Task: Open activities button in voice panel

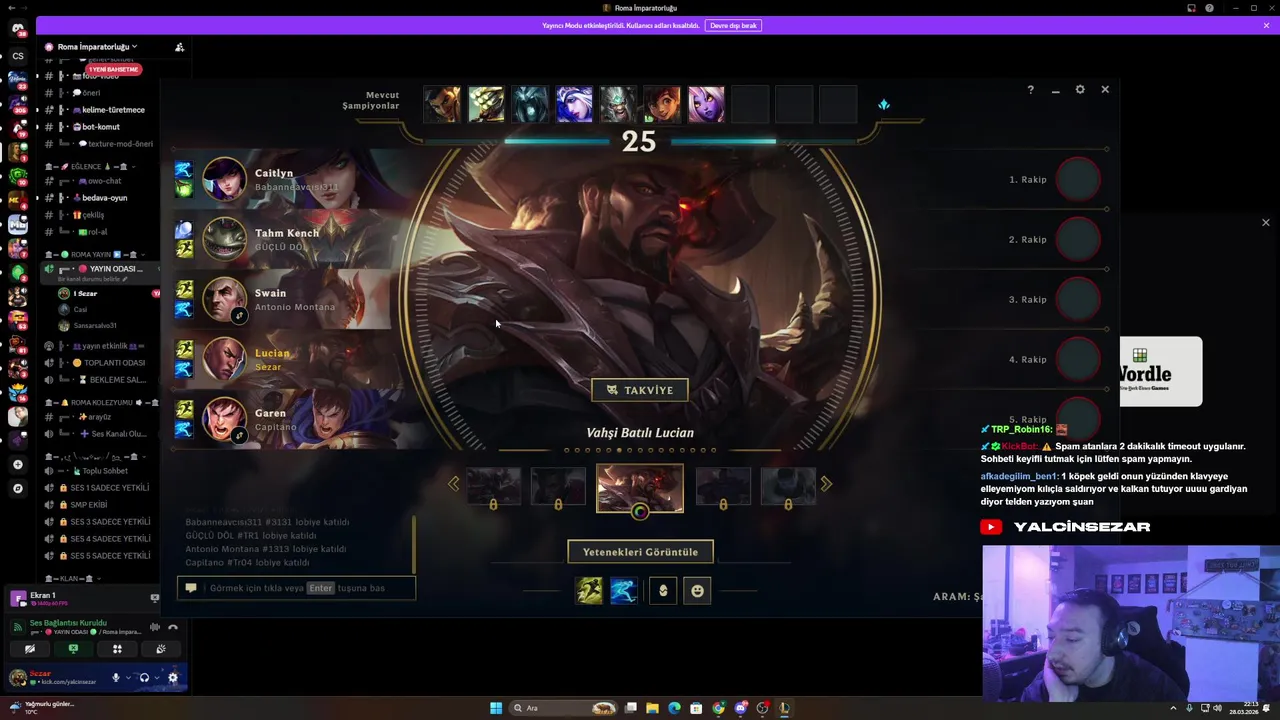Action: pyautogui.click(x=117, y=649)
